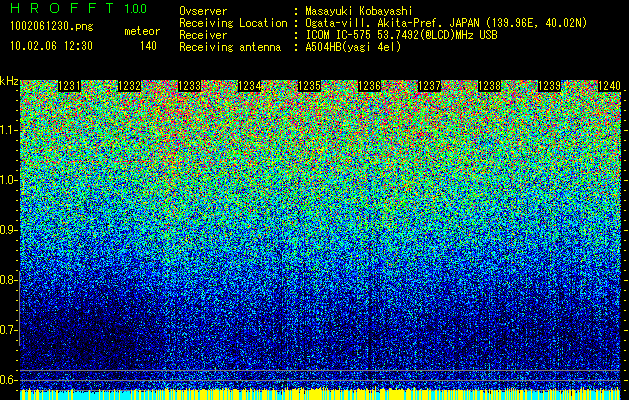
Task: Click the Ovserver label
Action: pyautogui.click(x=203, y=12)
